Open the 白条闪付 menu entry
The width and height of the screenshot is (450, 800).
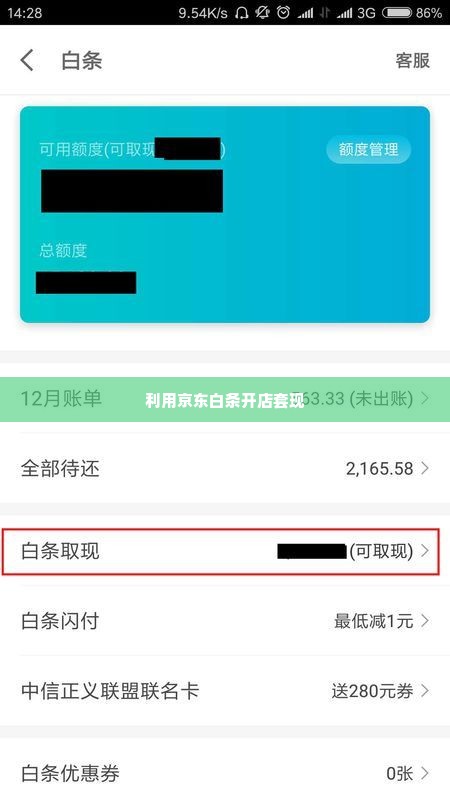[x=225, y=621]
